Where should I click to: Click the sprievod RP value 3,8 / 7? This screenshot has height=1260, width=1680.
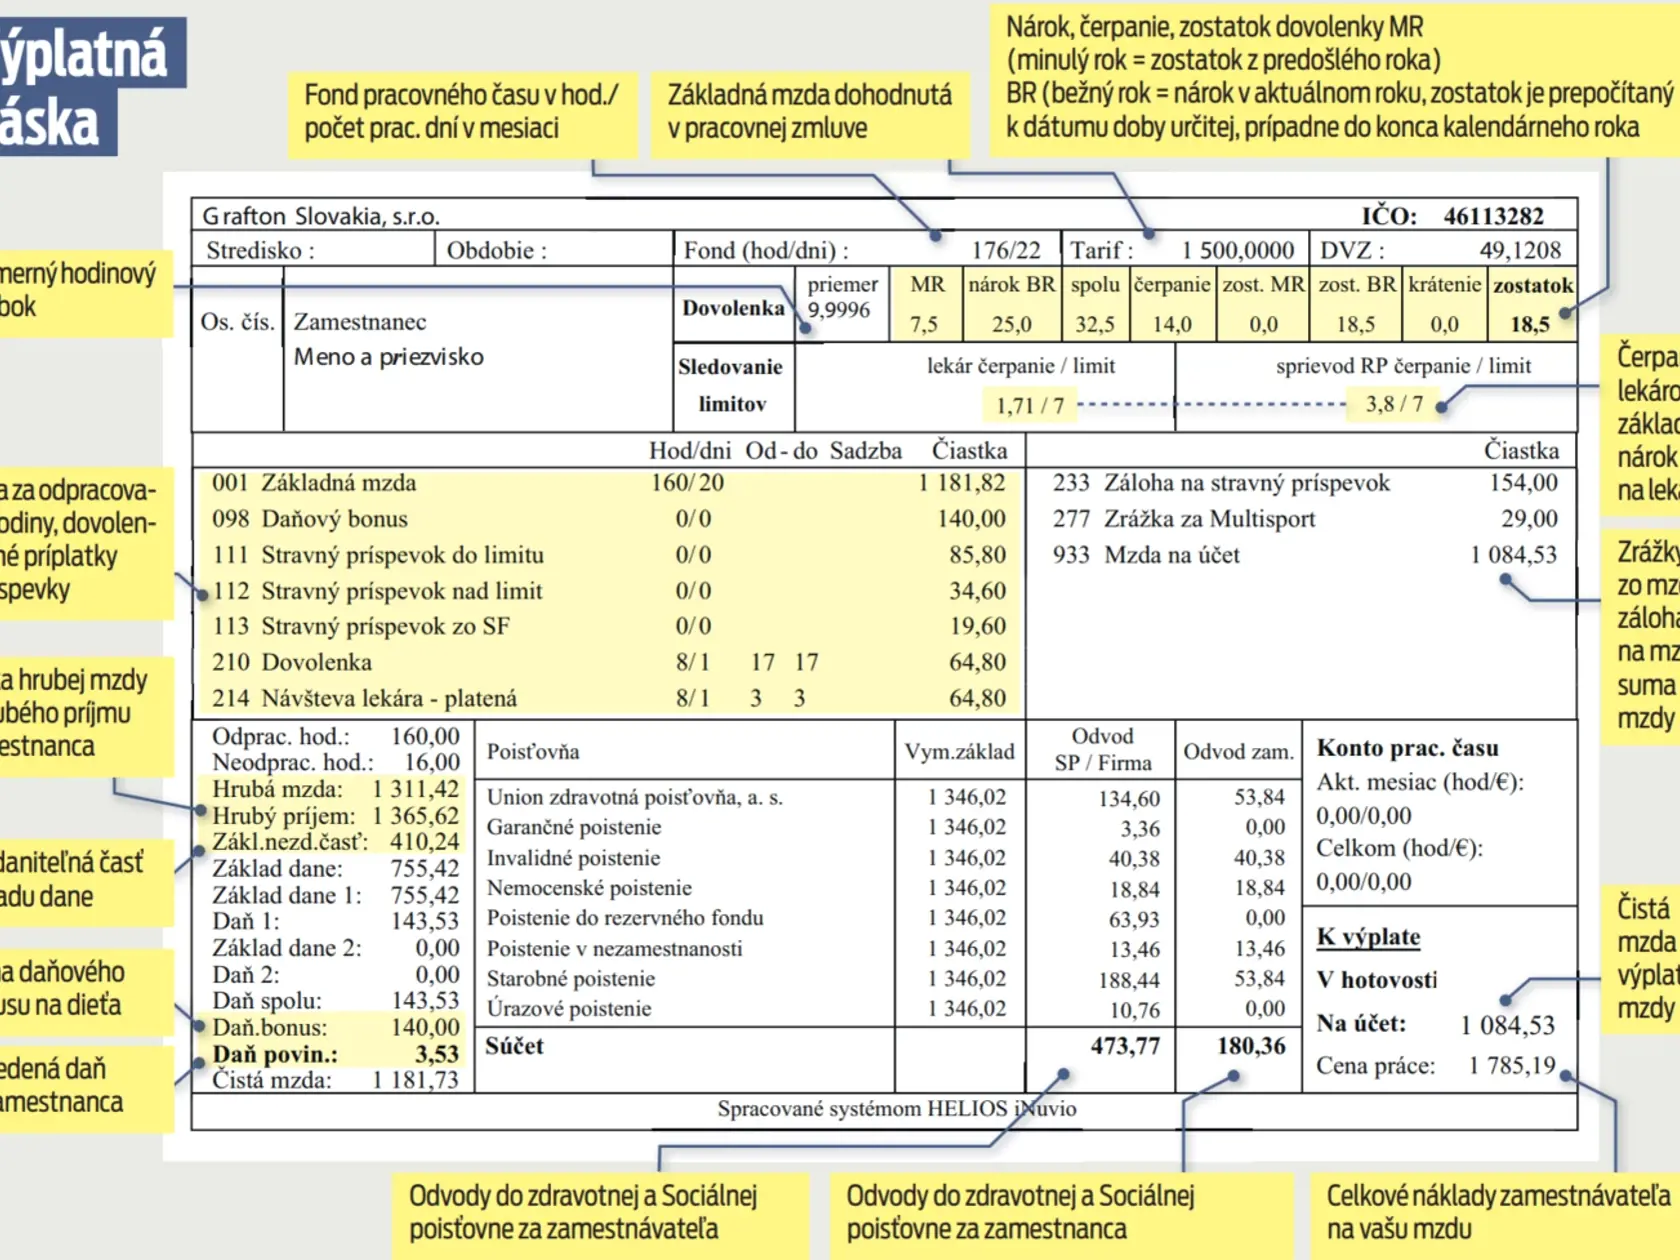point(1394,404)
